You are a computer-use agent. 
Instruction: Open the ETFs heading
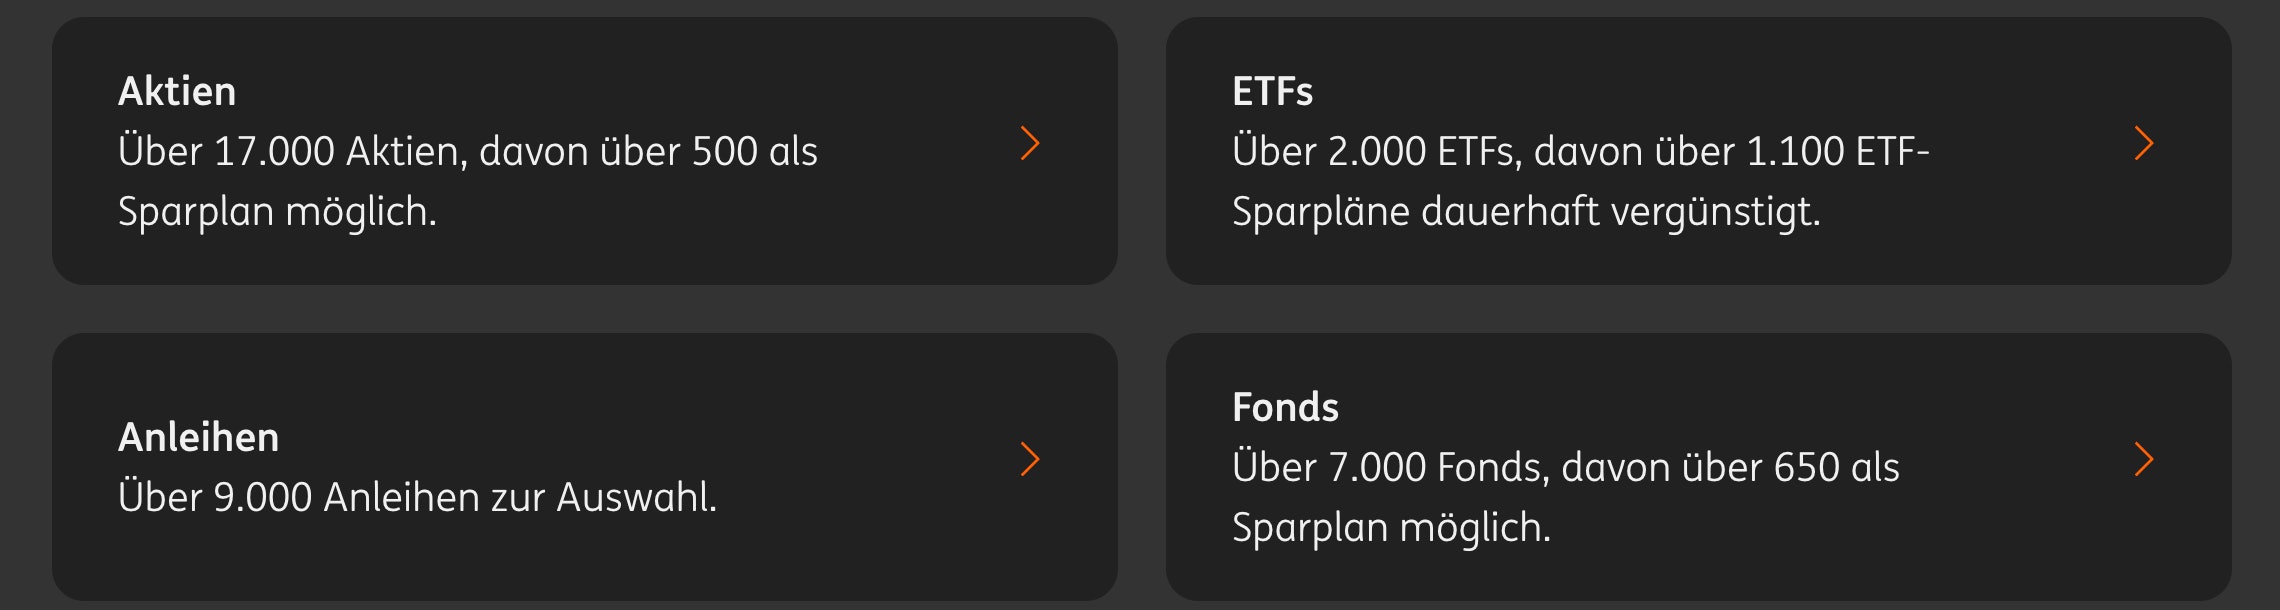[x=1272, y=92]
